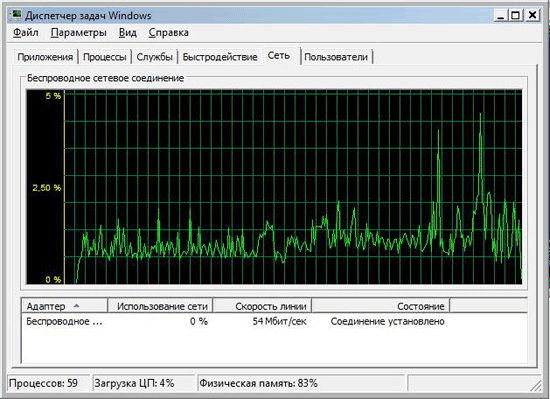Switch to the Пользователи tab
The image size is (550, 399).
[x=336, y=57]
